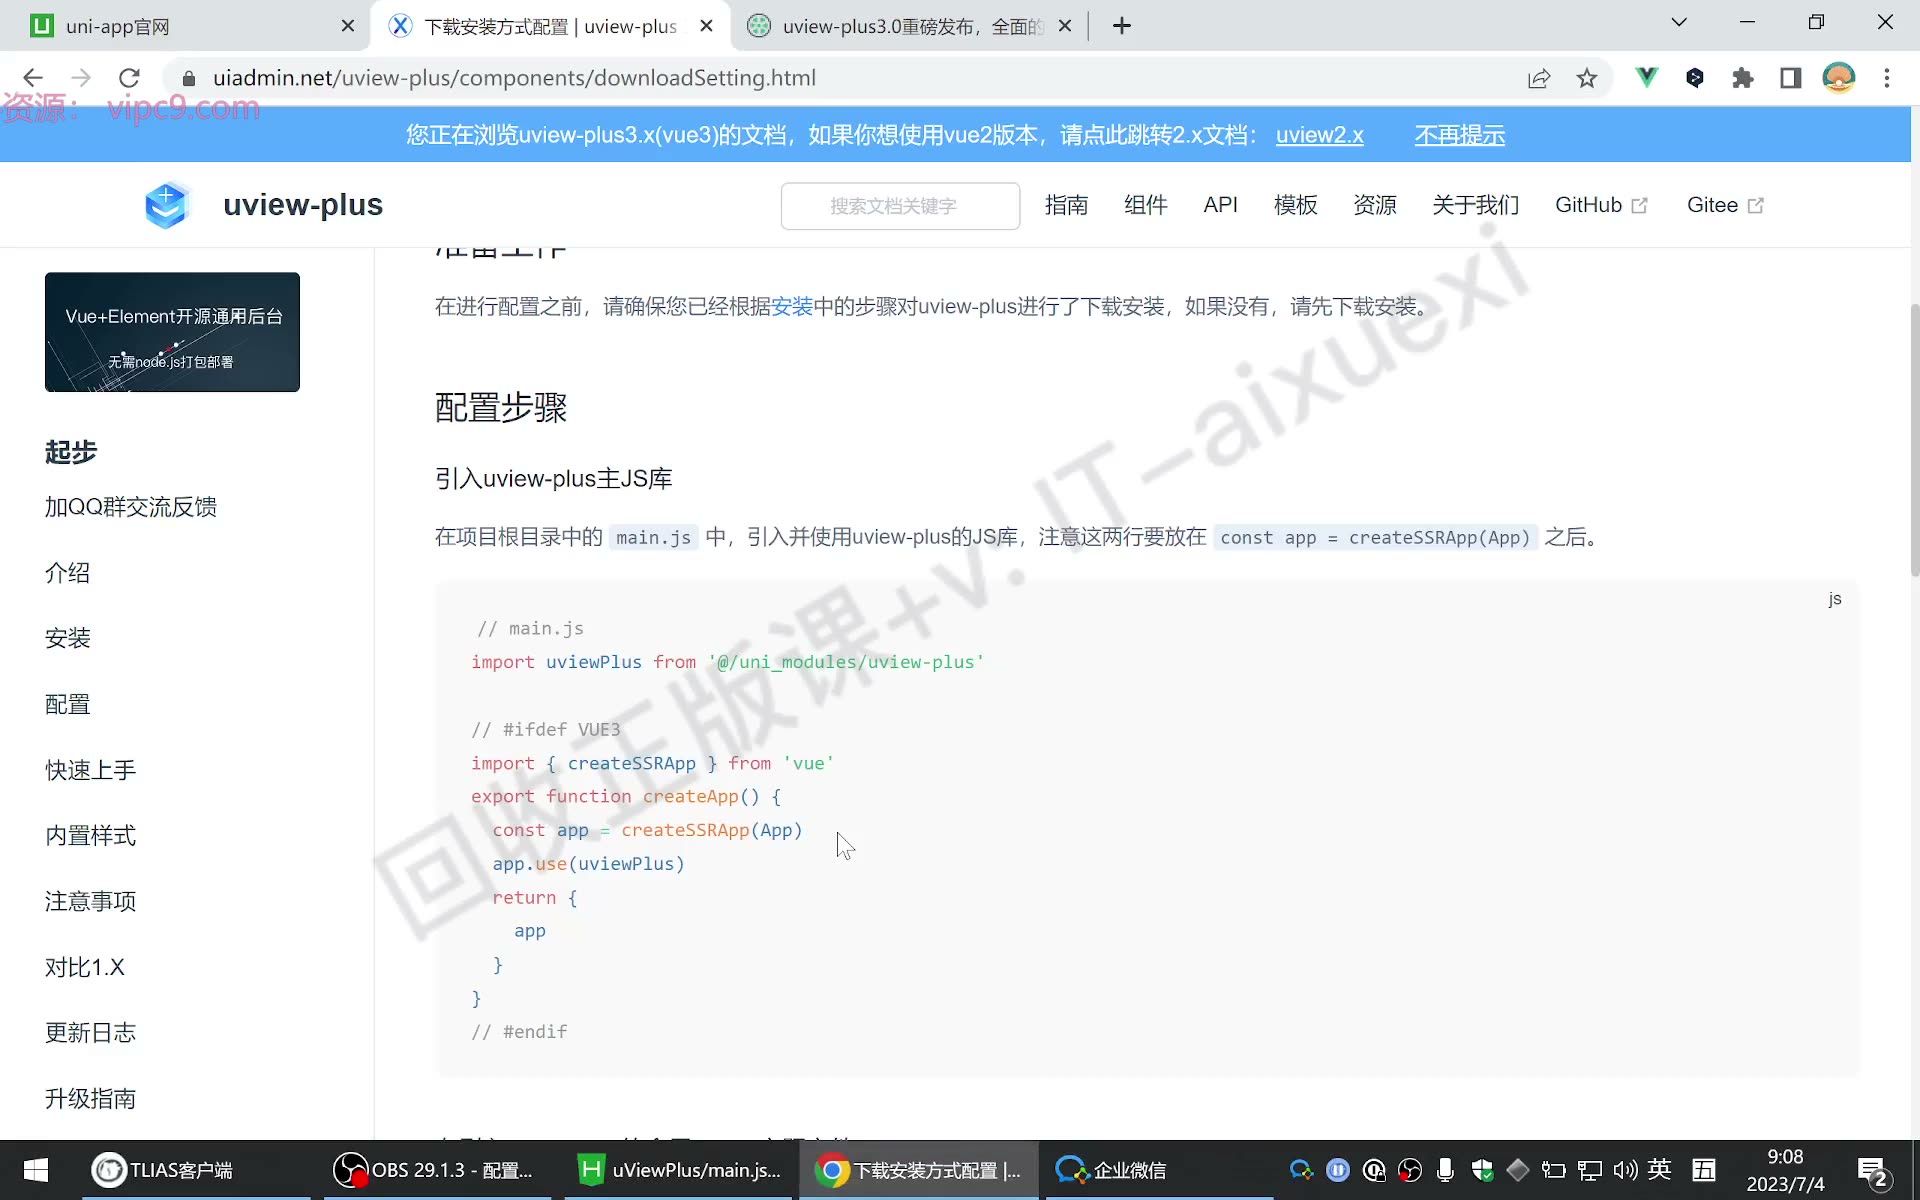Open the taskbar notification center icon
This screenshot has width=1920, height=1200.
[1872, 1171]
